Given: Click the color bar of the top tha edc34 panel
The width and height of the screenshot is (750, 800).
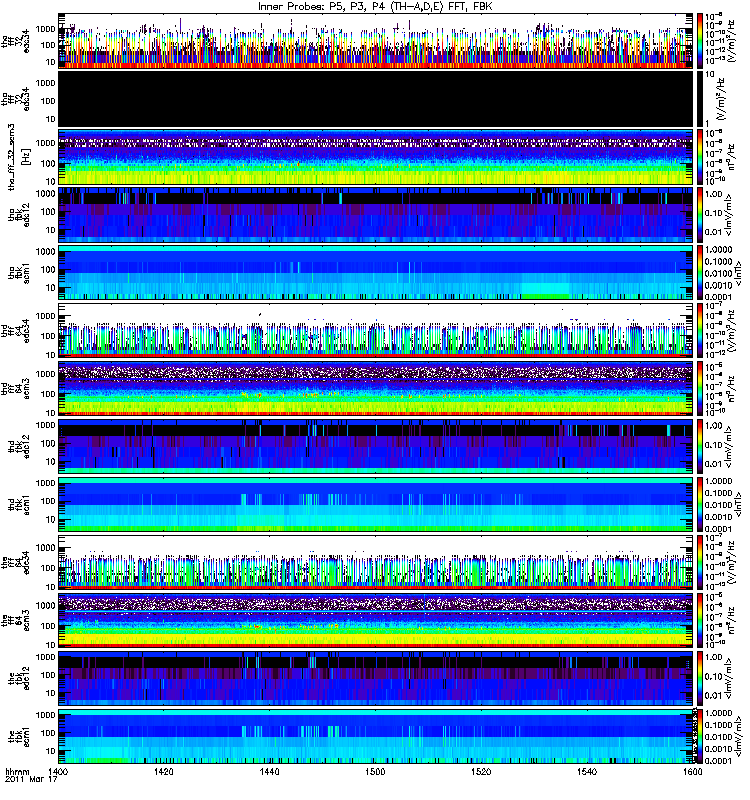Looking at the screenshot, I should point(700,41).
